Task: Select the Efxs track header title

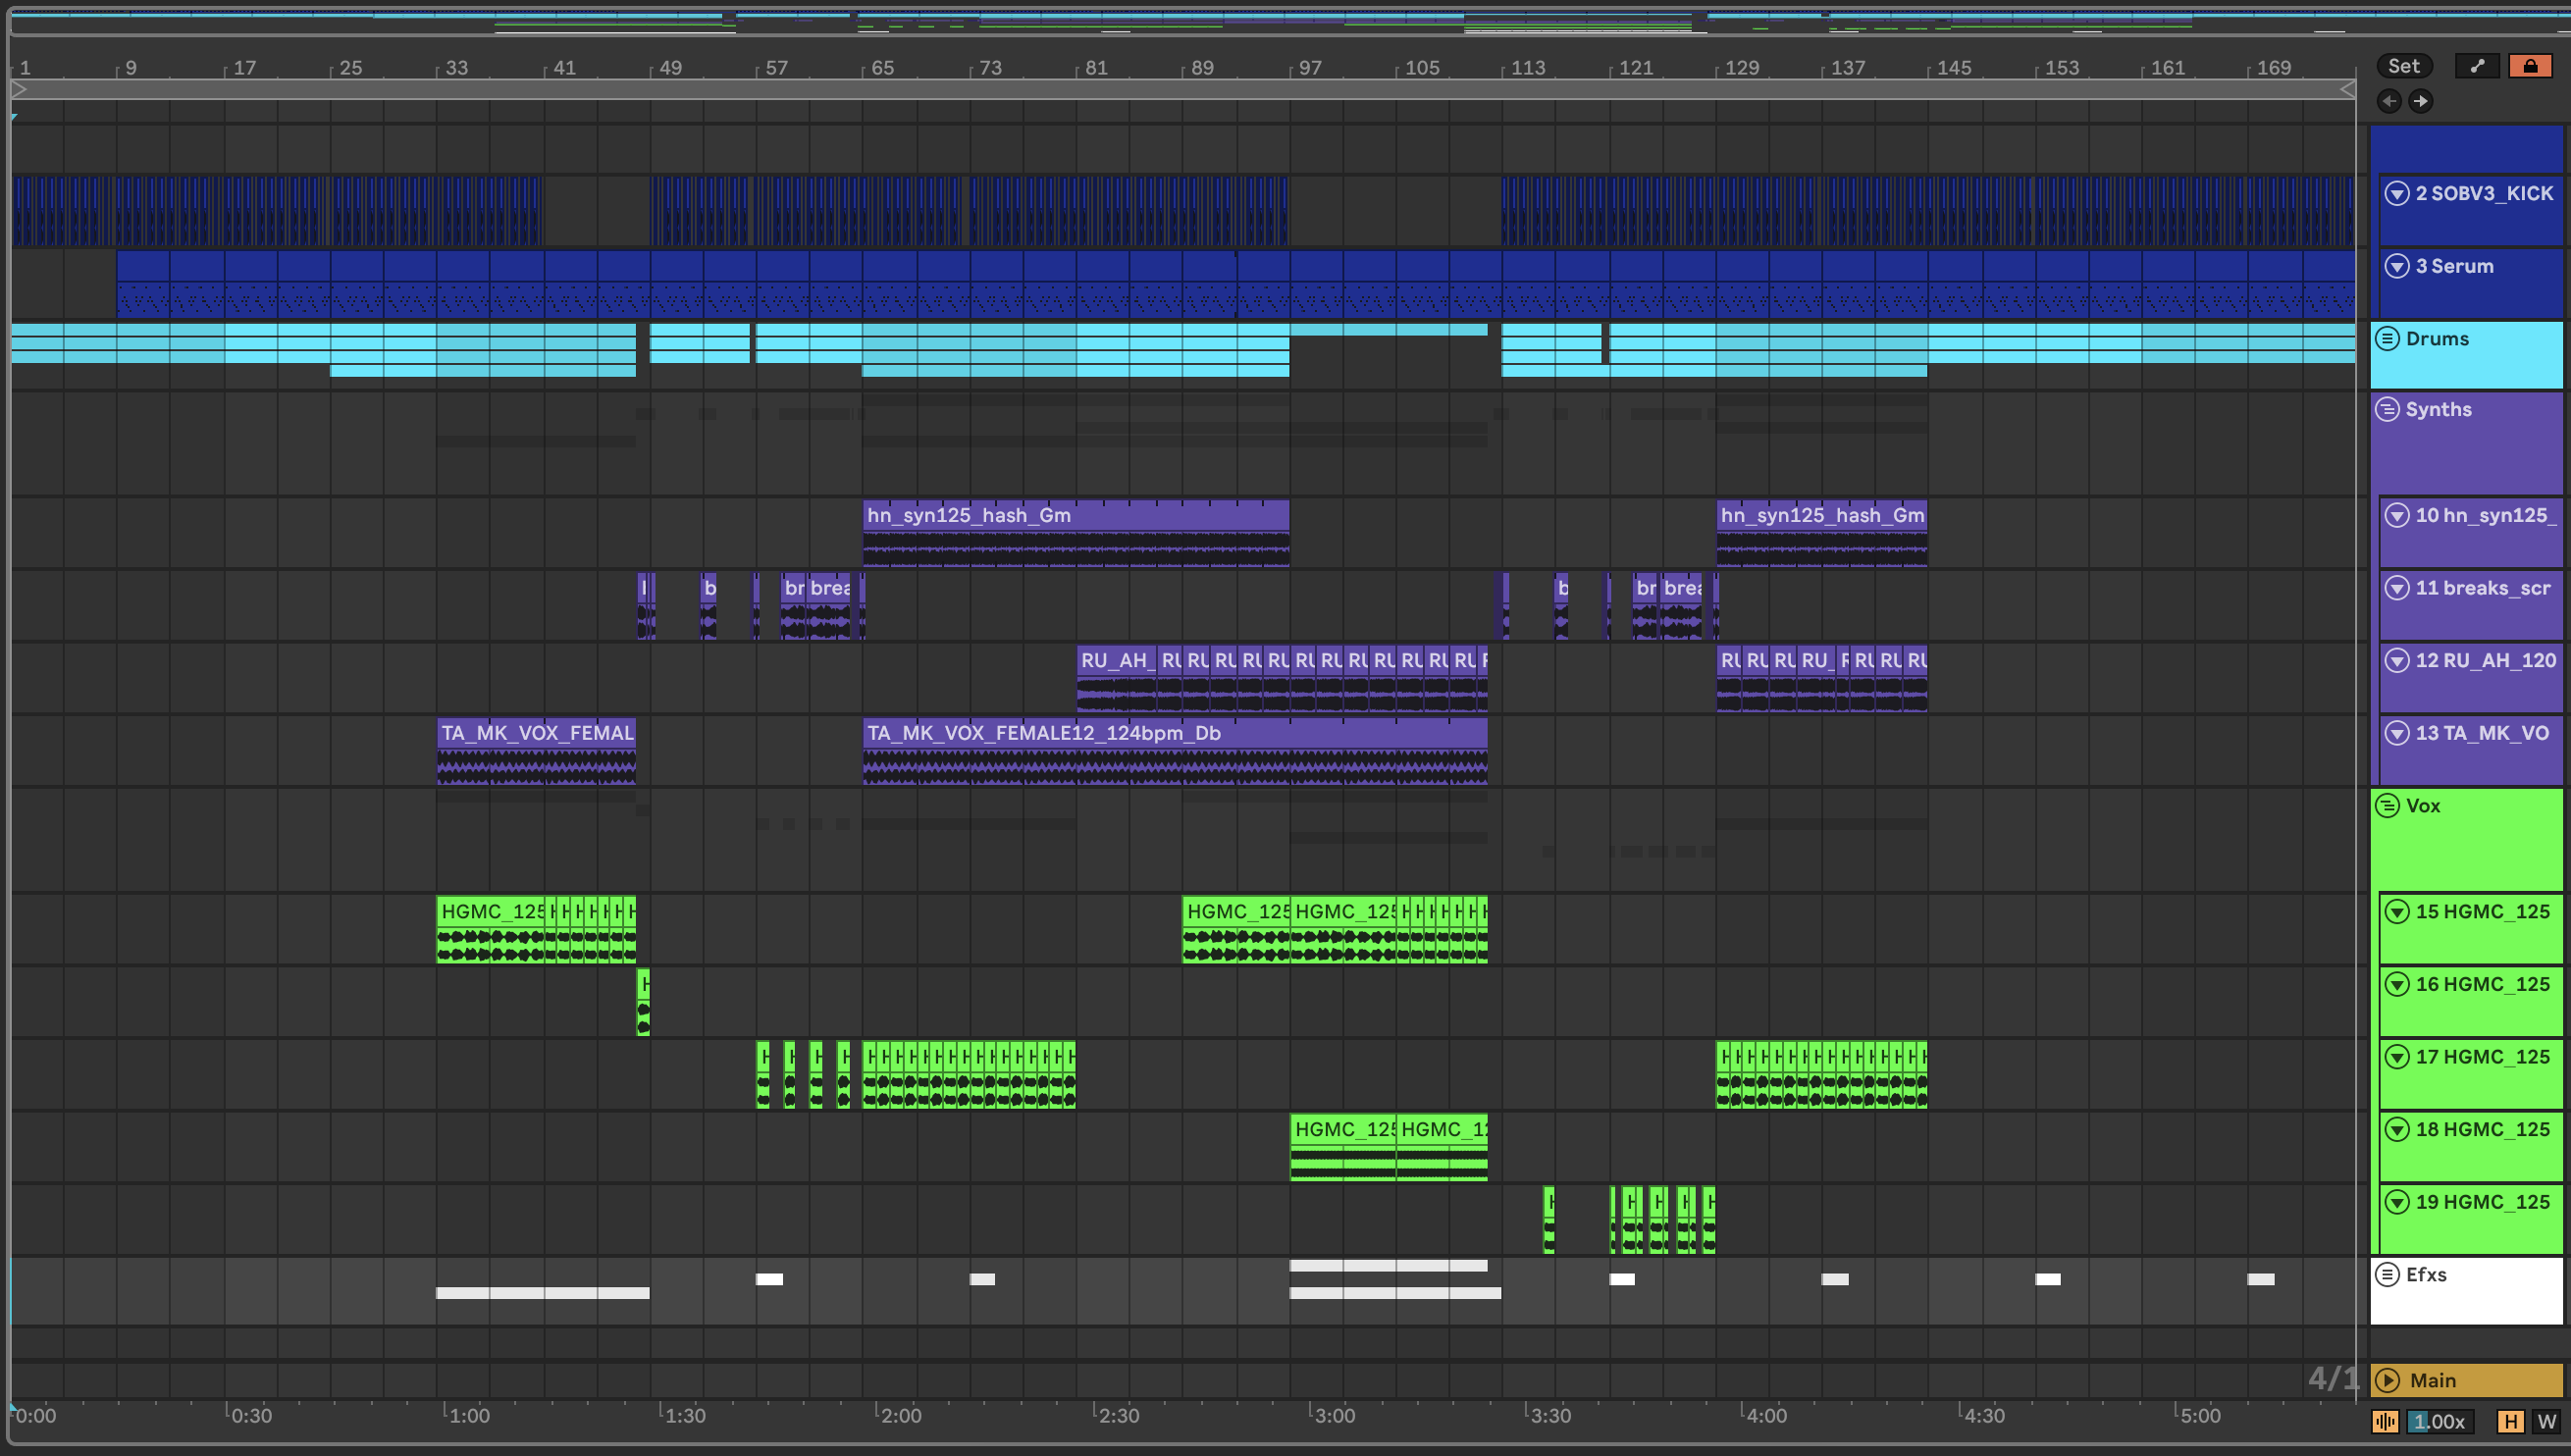Action: click(x=2426, y=1274)
